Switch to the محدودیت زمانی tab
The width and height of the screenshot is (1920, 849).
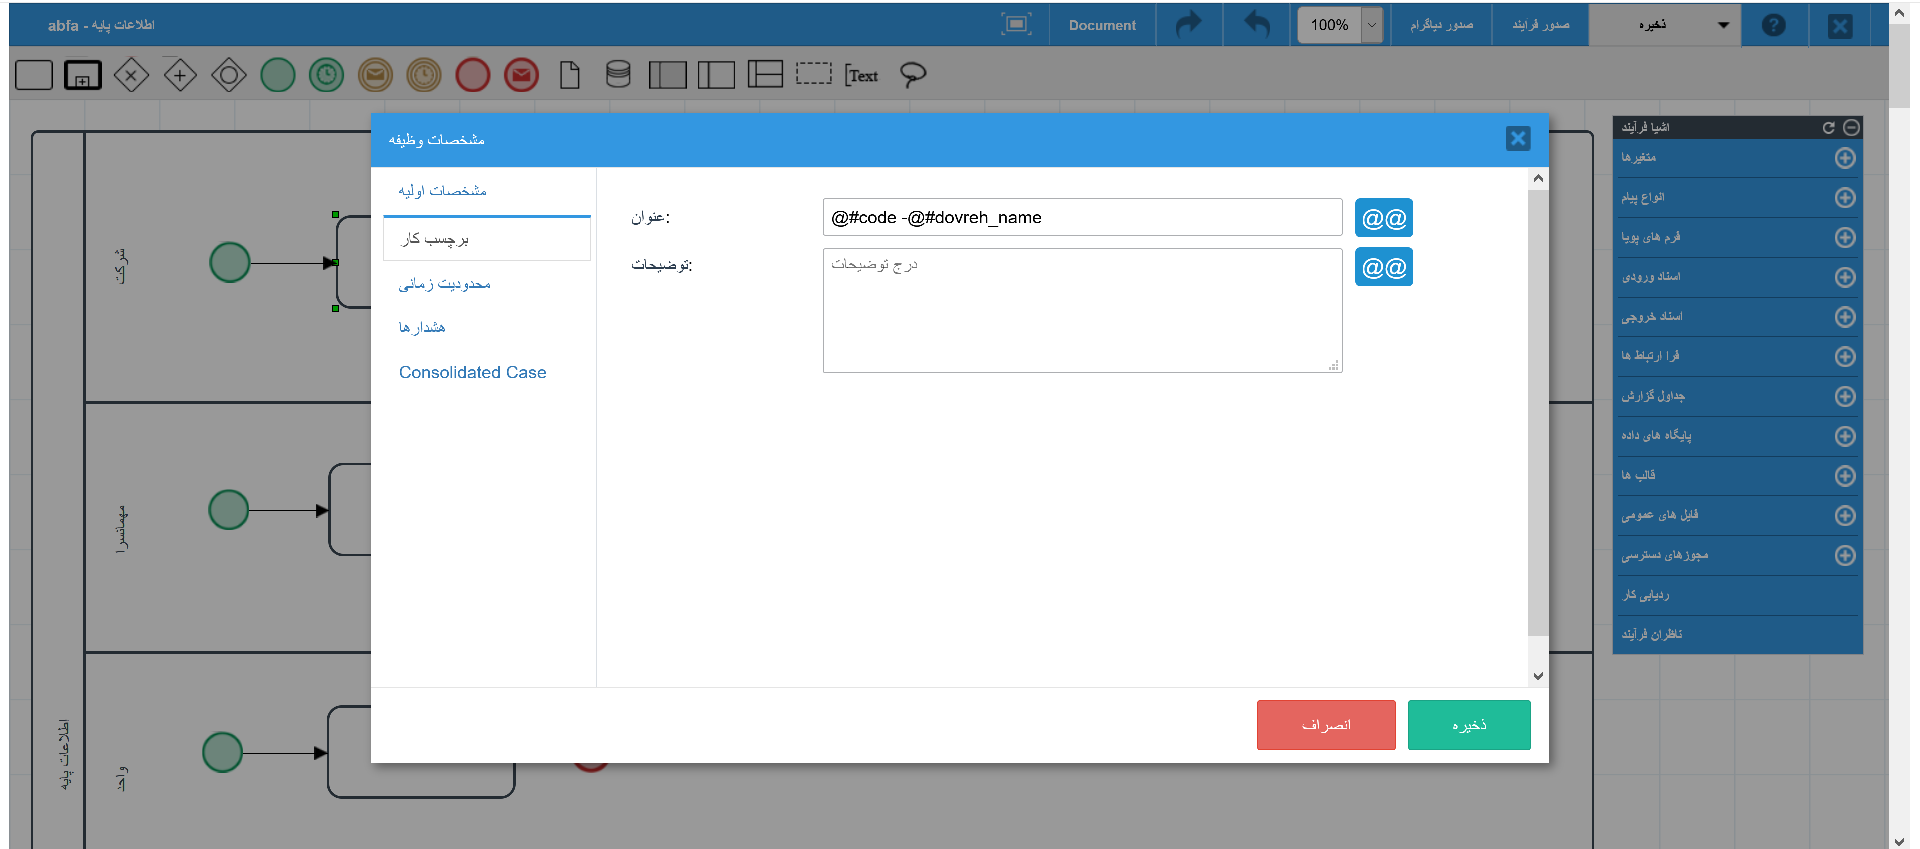point(445,284)
